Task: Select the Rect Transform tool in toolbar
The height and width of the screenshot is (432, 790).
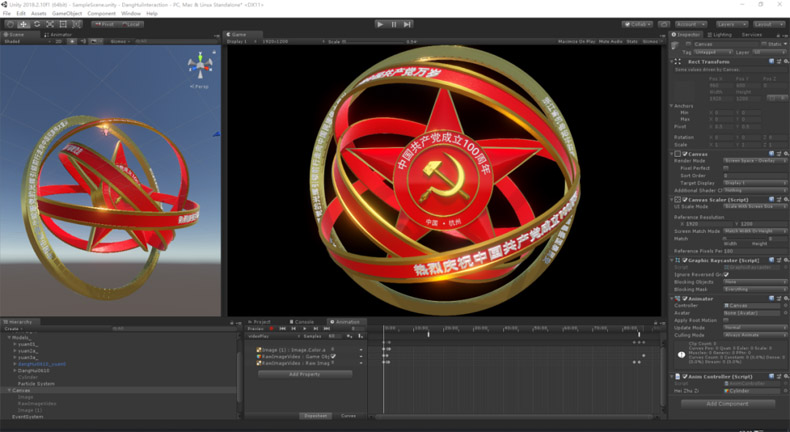Action: coord(63,24)
